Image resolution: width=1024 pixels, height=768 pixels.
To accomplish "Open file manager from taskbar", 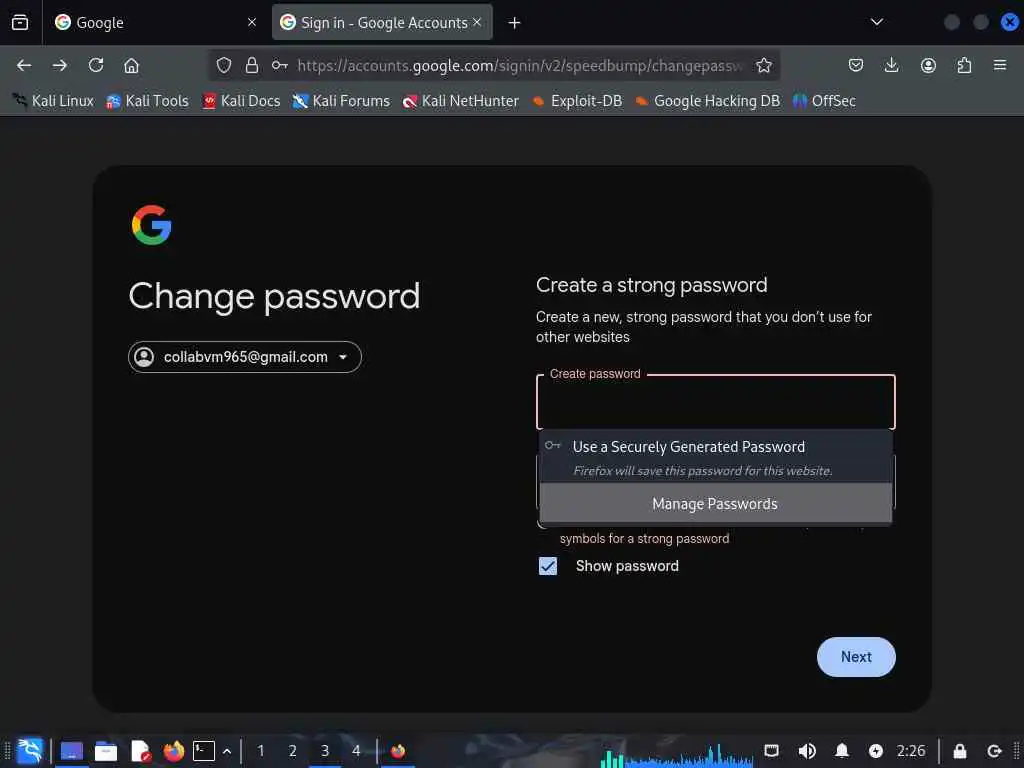I will [106, 752].
